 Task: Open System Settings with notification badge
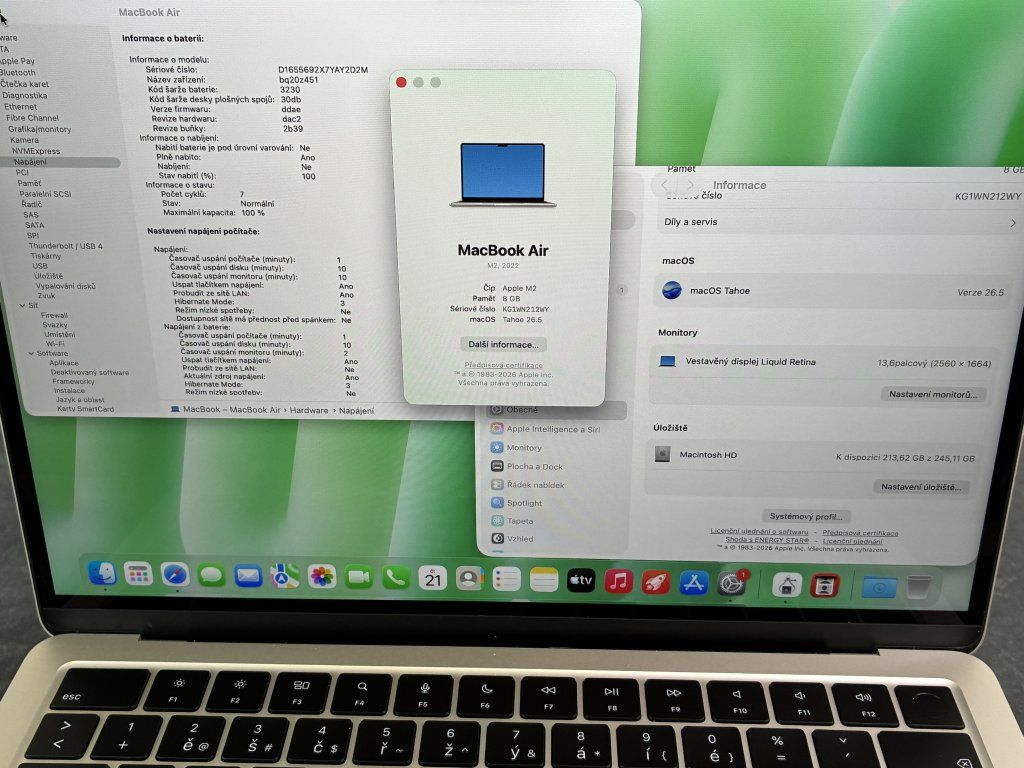pos(731,583)
